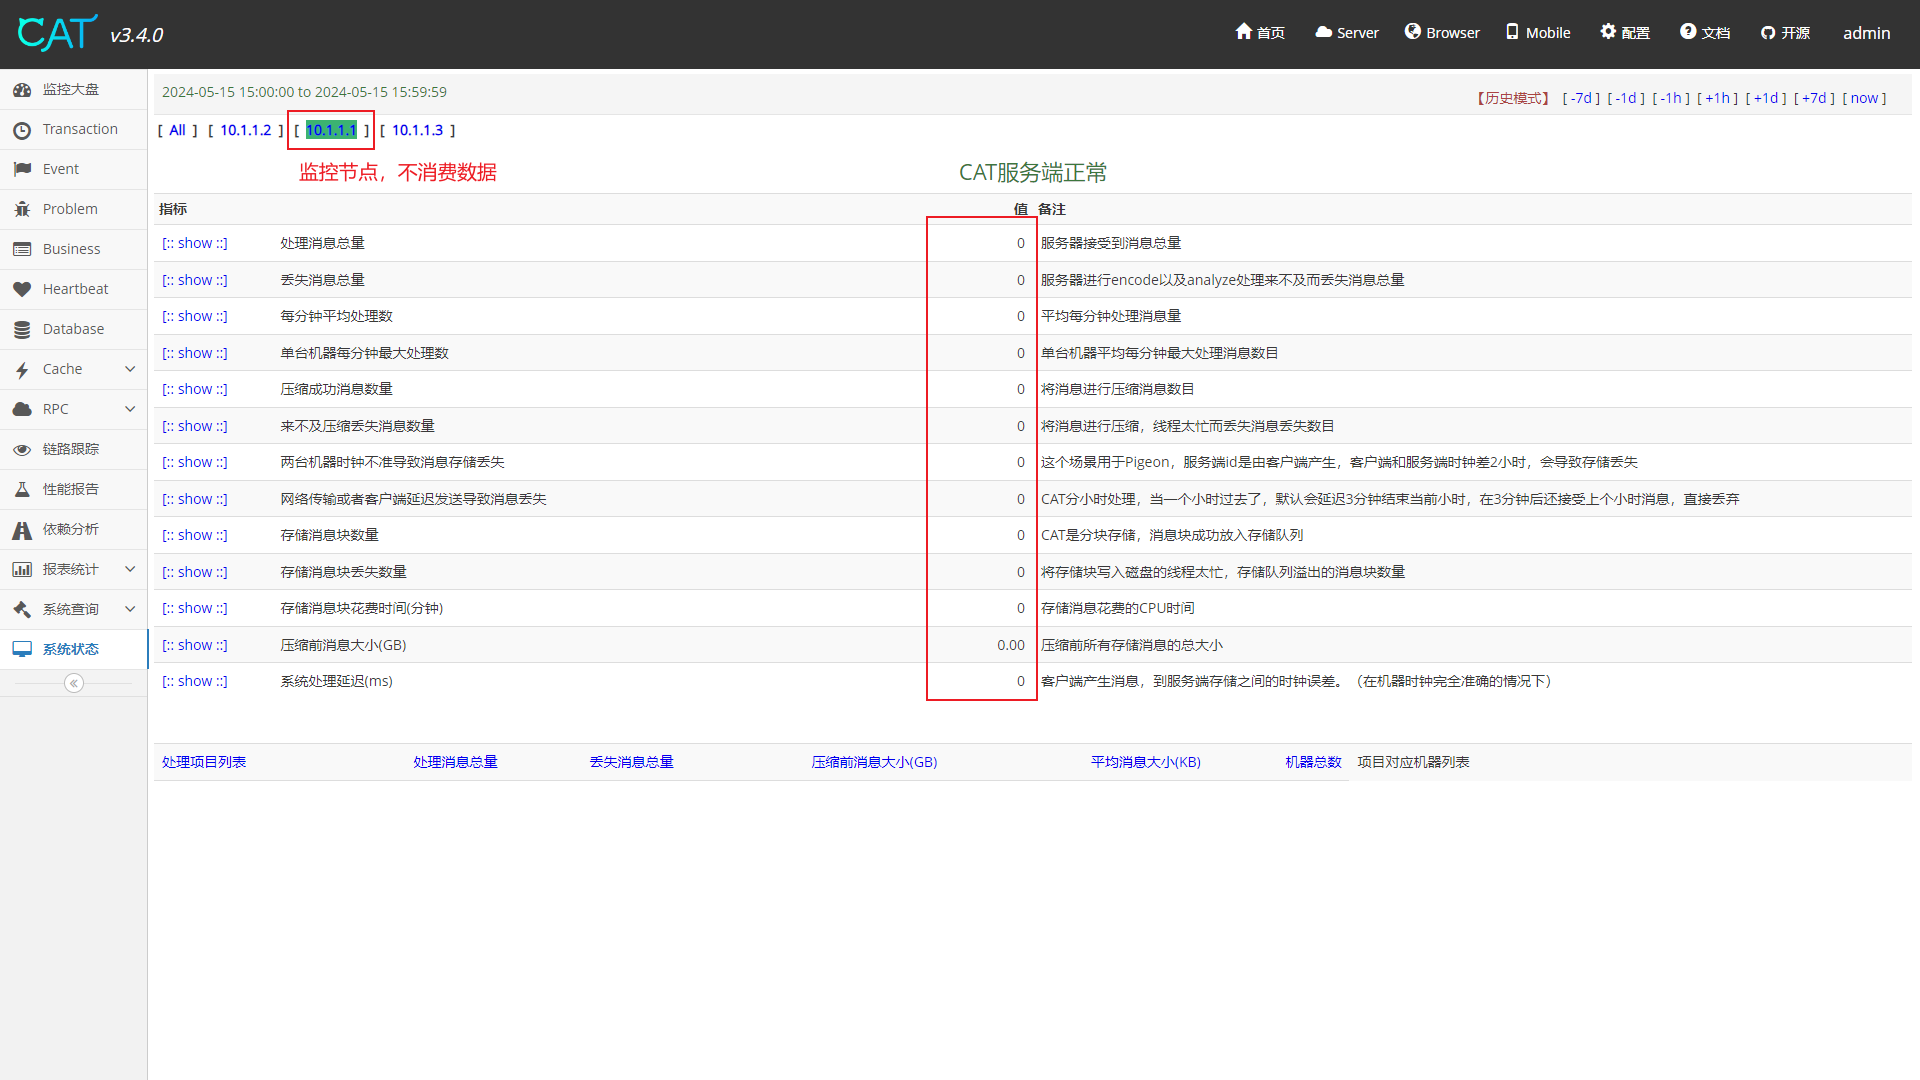Click the Transaction clock icon
This screenshot has height=1080, width=1920.
tap(22, 130)
